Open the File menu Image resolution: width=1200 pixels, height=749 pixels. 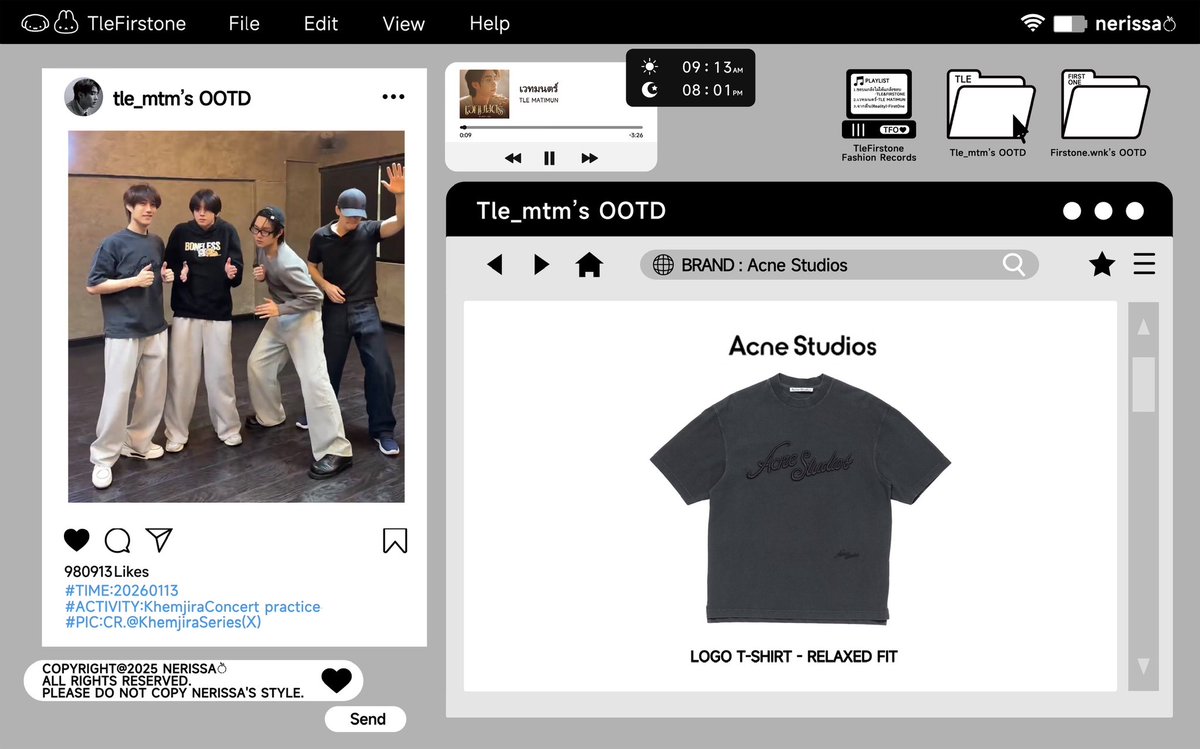244,23
